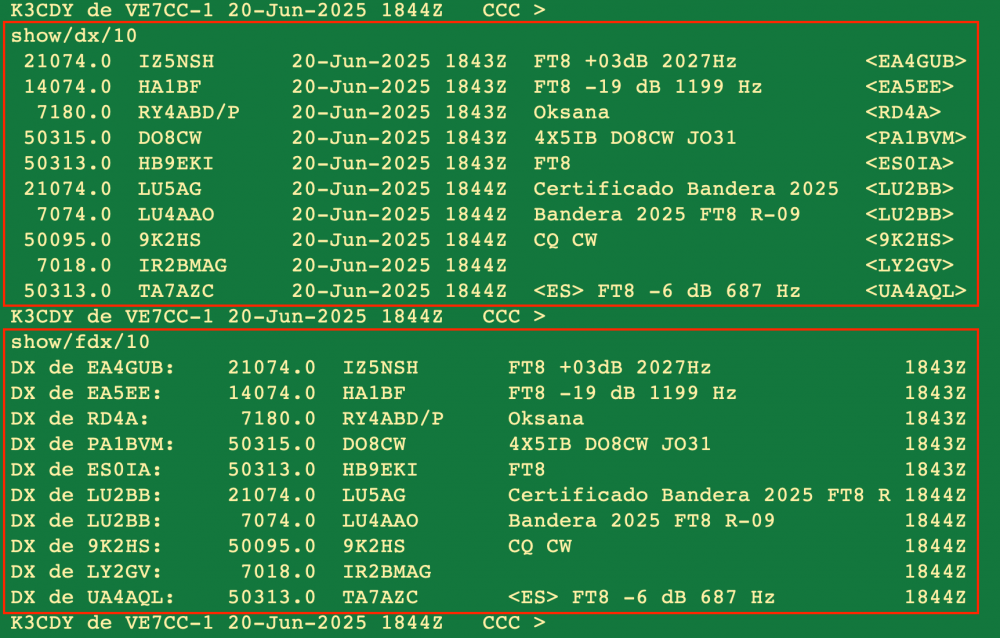Click <LU2BB> in the LU5AG show/dx row
The image size is (1000, 638).
(x=909, y=189)
